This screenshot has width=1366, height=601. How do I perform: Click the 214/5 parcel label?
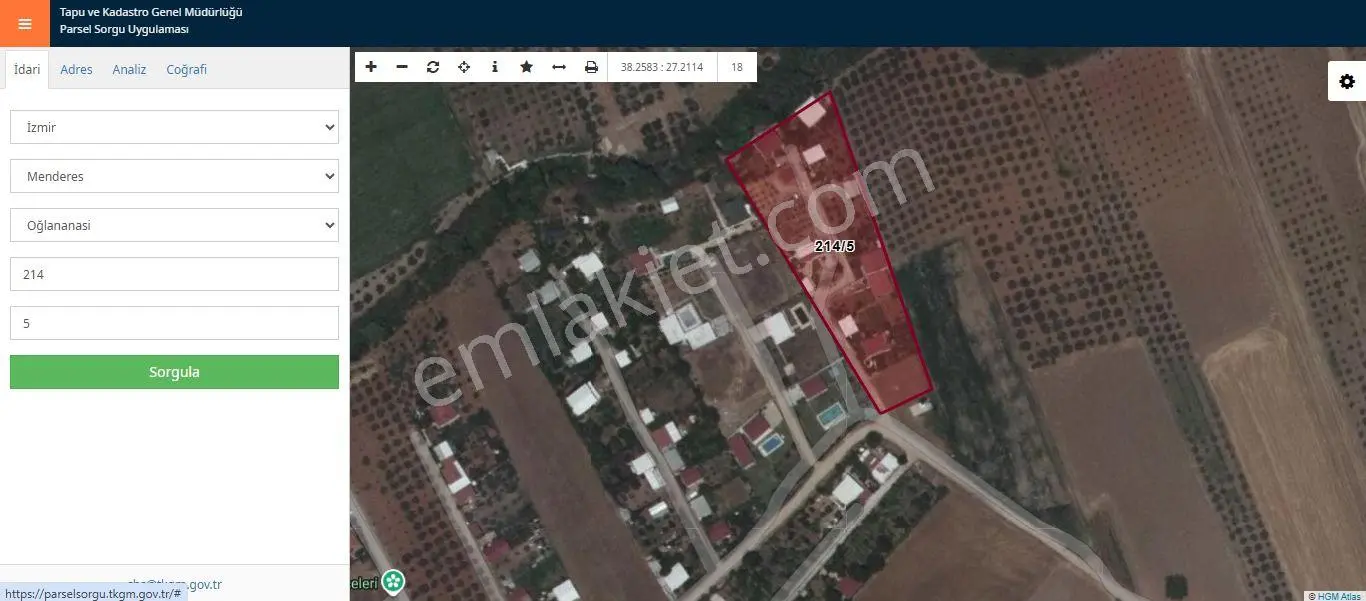click(834, 246)
